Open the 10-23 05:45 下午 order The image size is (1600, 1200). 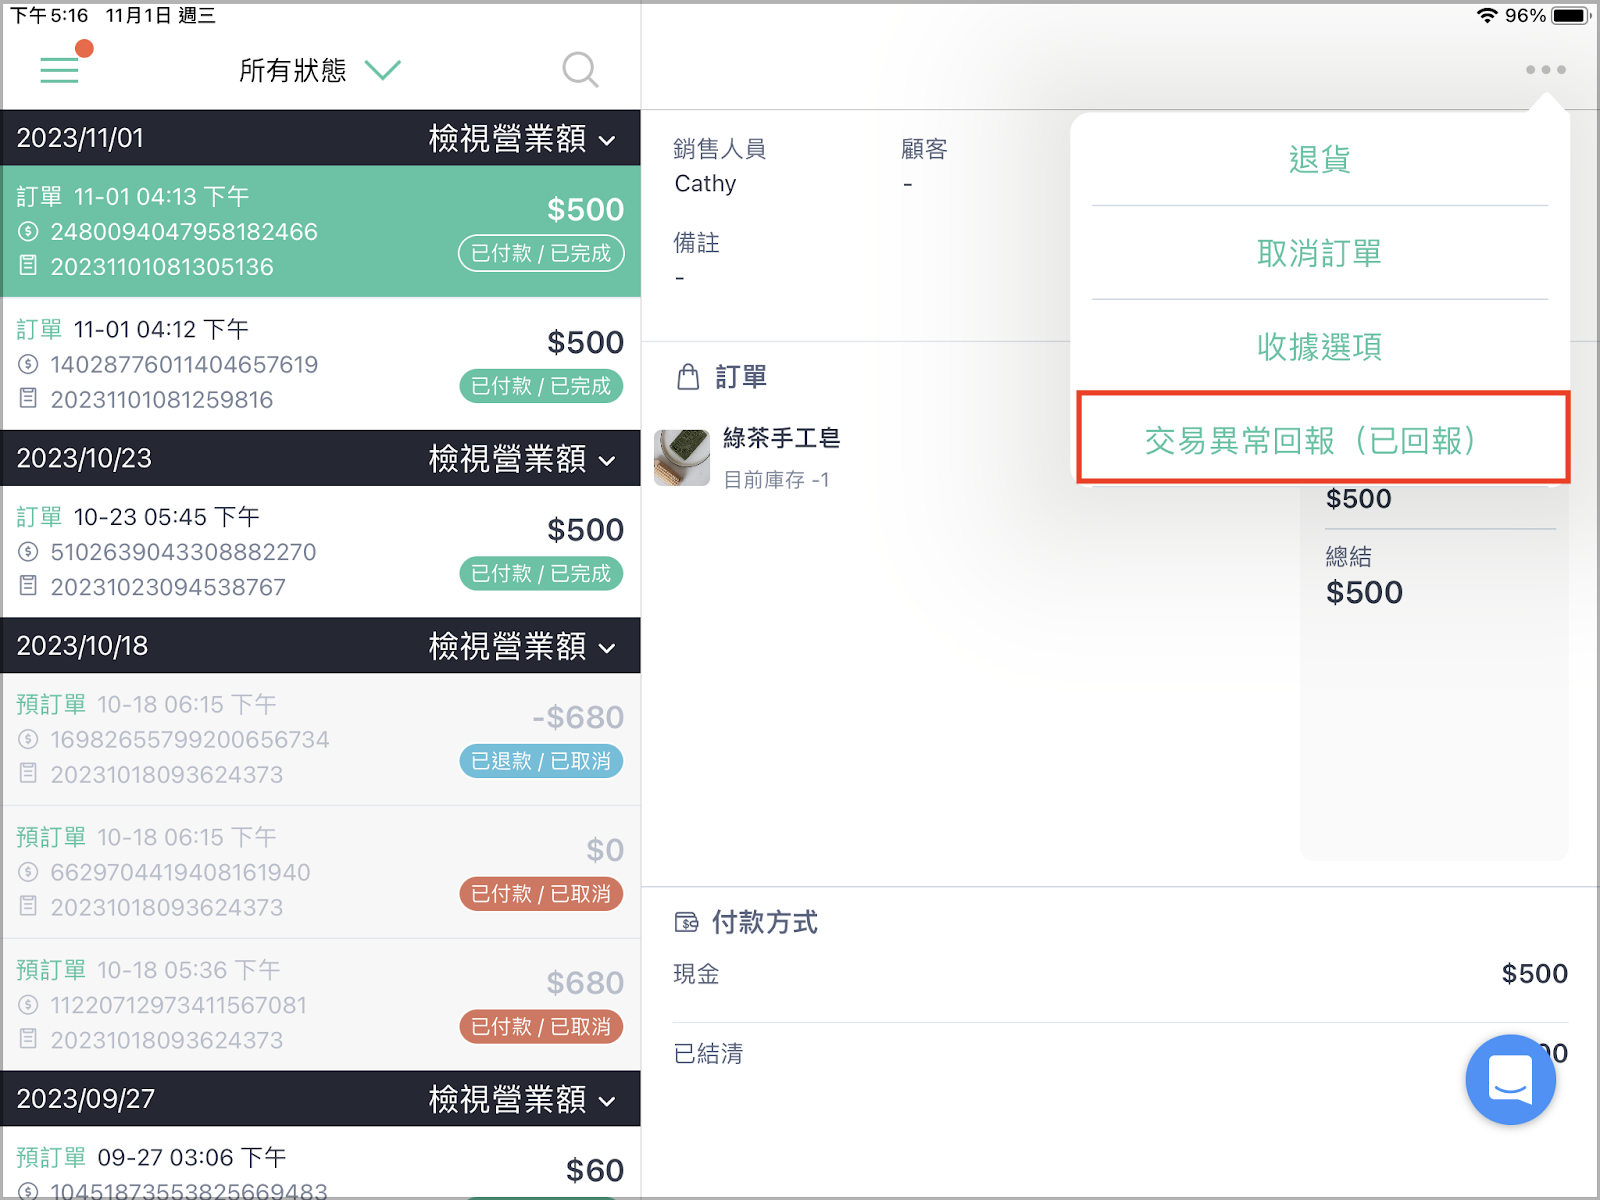point(321,552)
